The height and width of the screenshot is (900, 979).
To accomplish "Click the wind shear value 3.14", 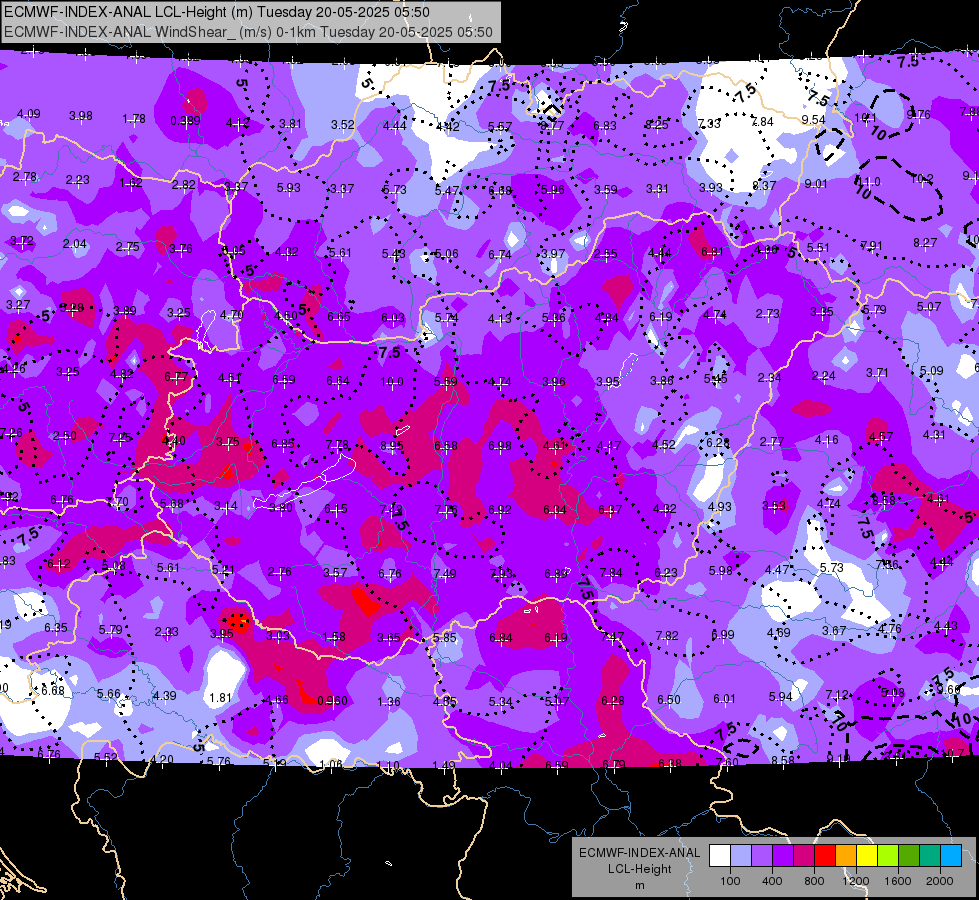I will pyautogui.click(x=225, y=506).
